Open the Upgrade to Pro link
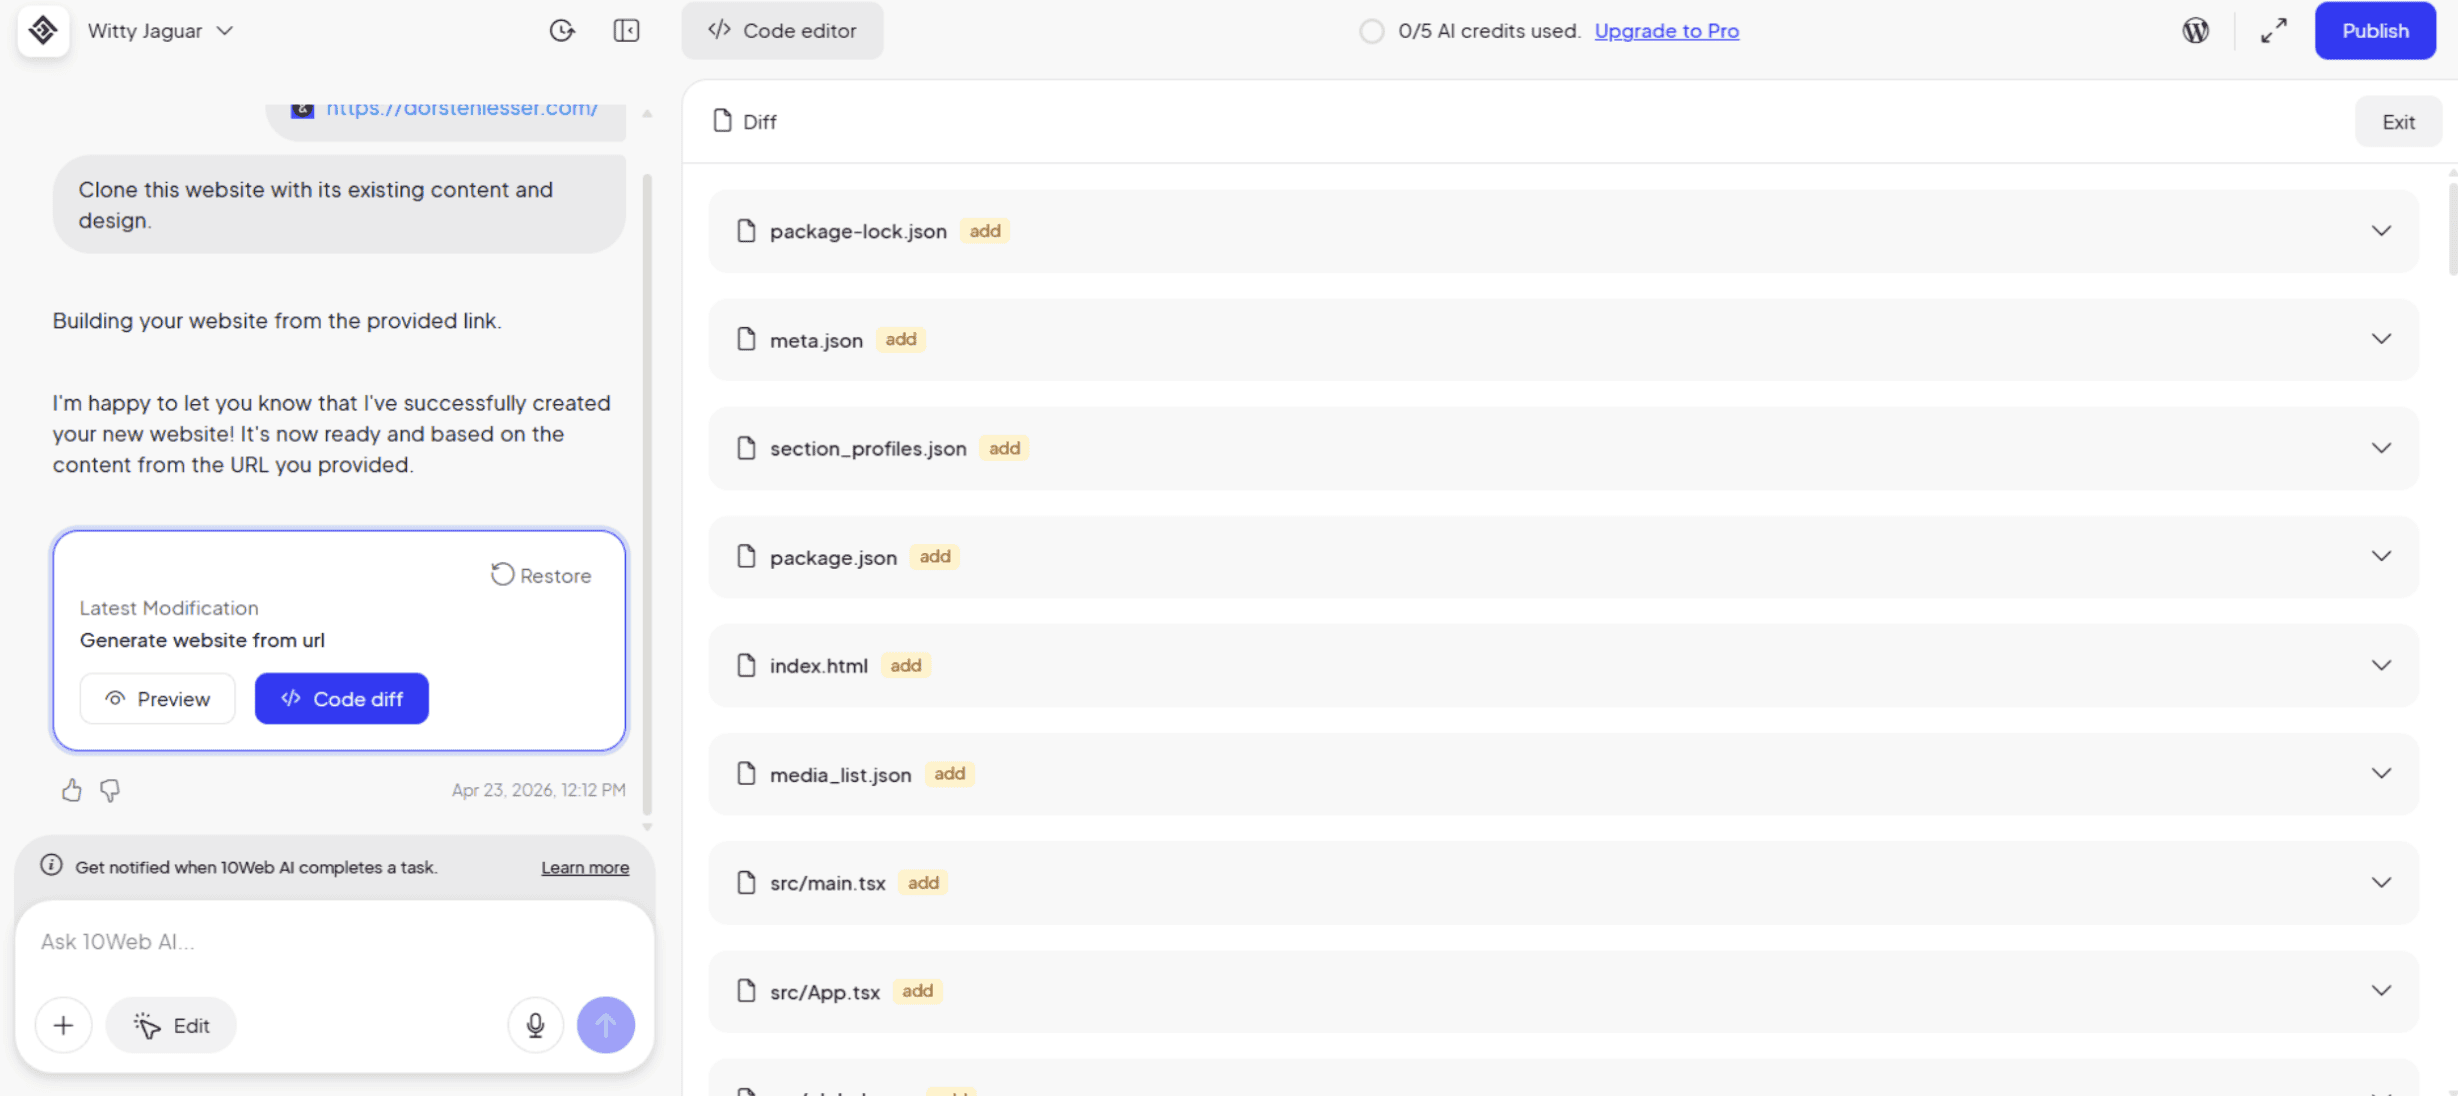The image size is (2458, 1096). [x=1666, y=31]
